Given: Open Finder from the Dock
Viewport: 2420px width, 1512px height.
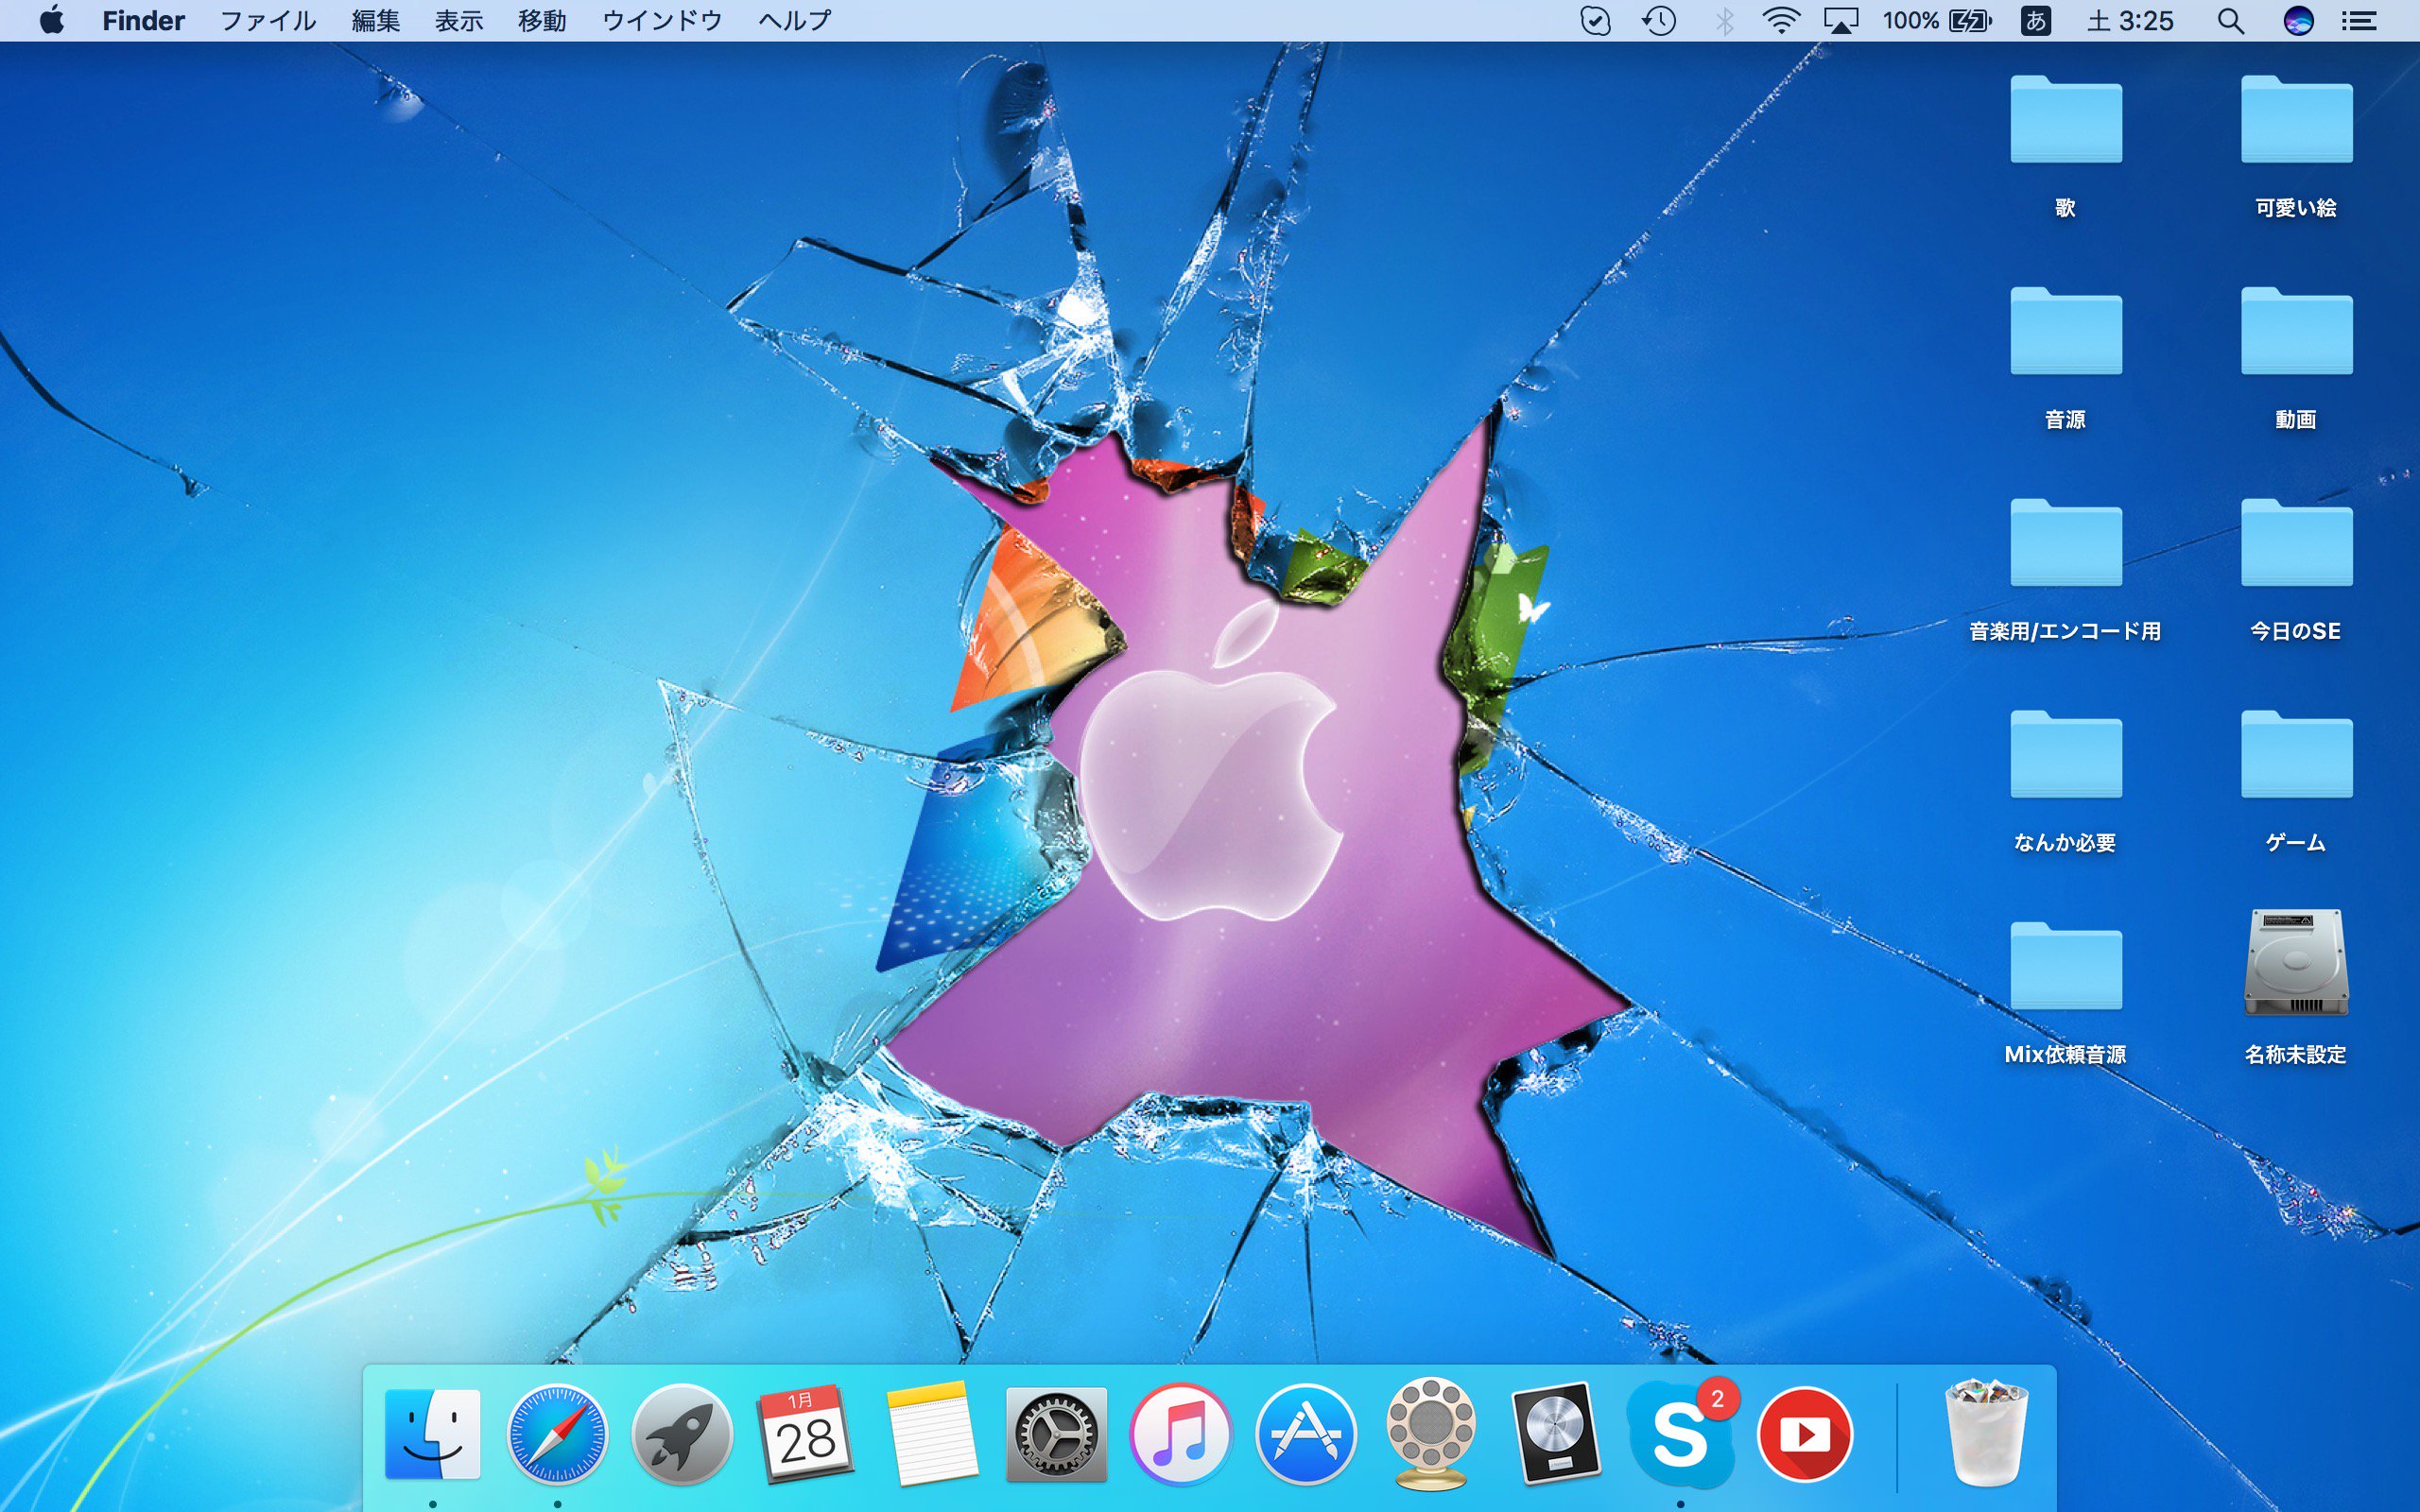Looking at the screenshot, I should pyautogui.click(x=432, y=1434).
